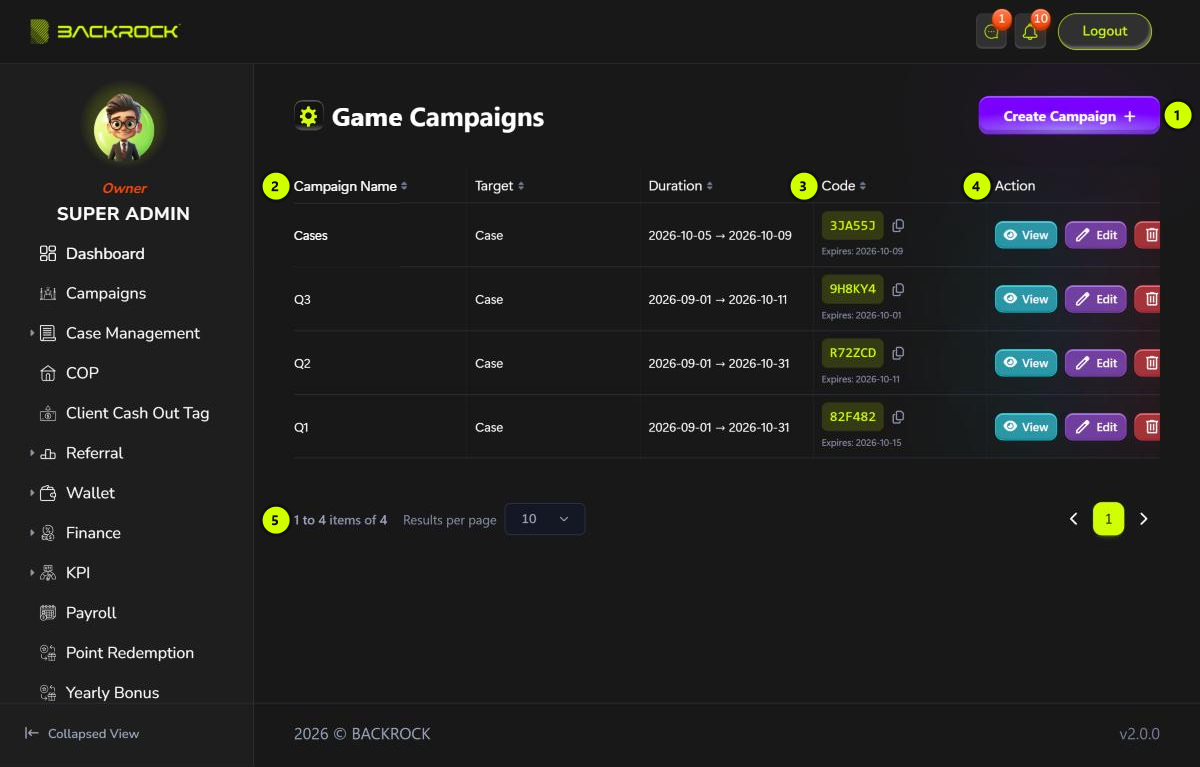Go to the next page arrow
The width and height of the screenshot is (1200, 767).
coord(1144,519)
